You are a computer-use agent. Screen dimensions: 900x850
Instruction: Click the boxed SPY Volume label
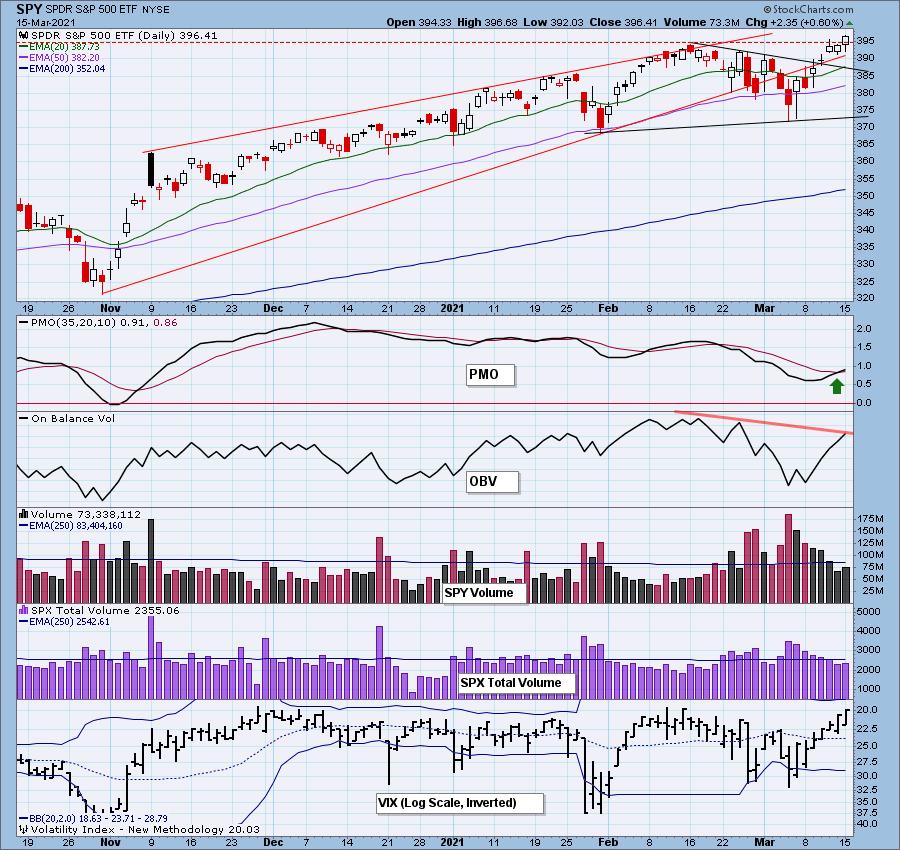484,592
